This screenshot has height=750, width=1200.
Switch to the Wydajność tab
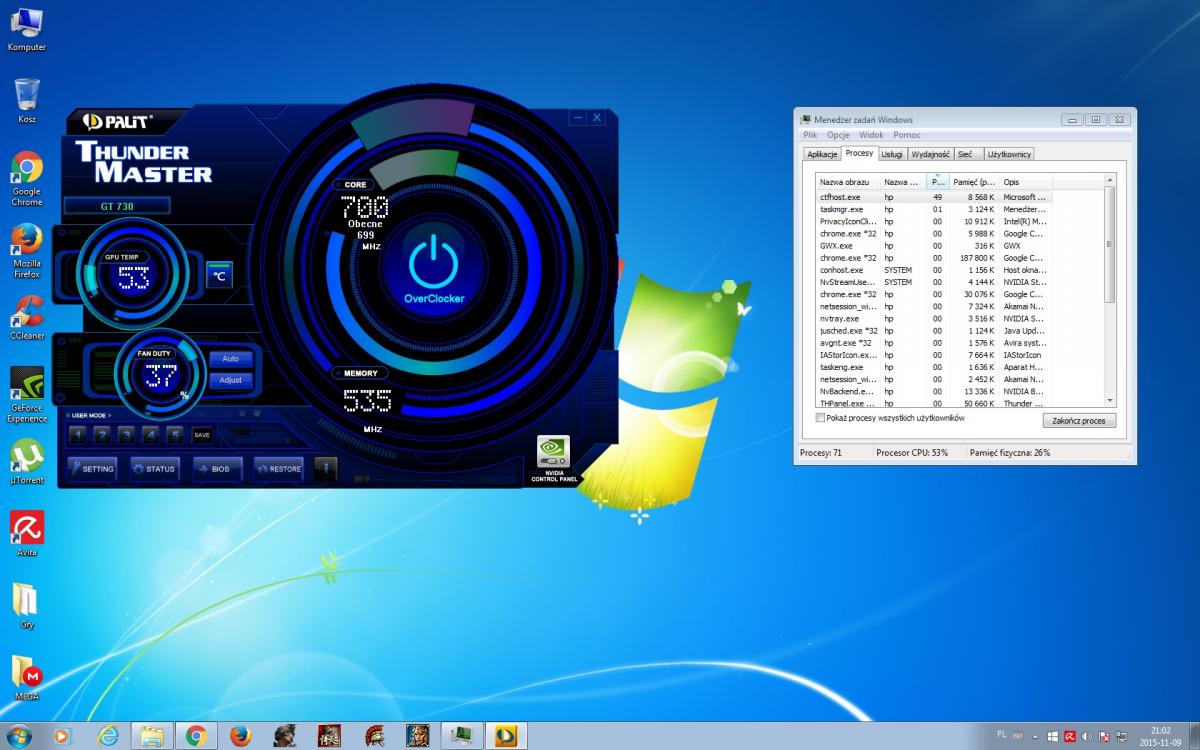click(x=930, y=154)
